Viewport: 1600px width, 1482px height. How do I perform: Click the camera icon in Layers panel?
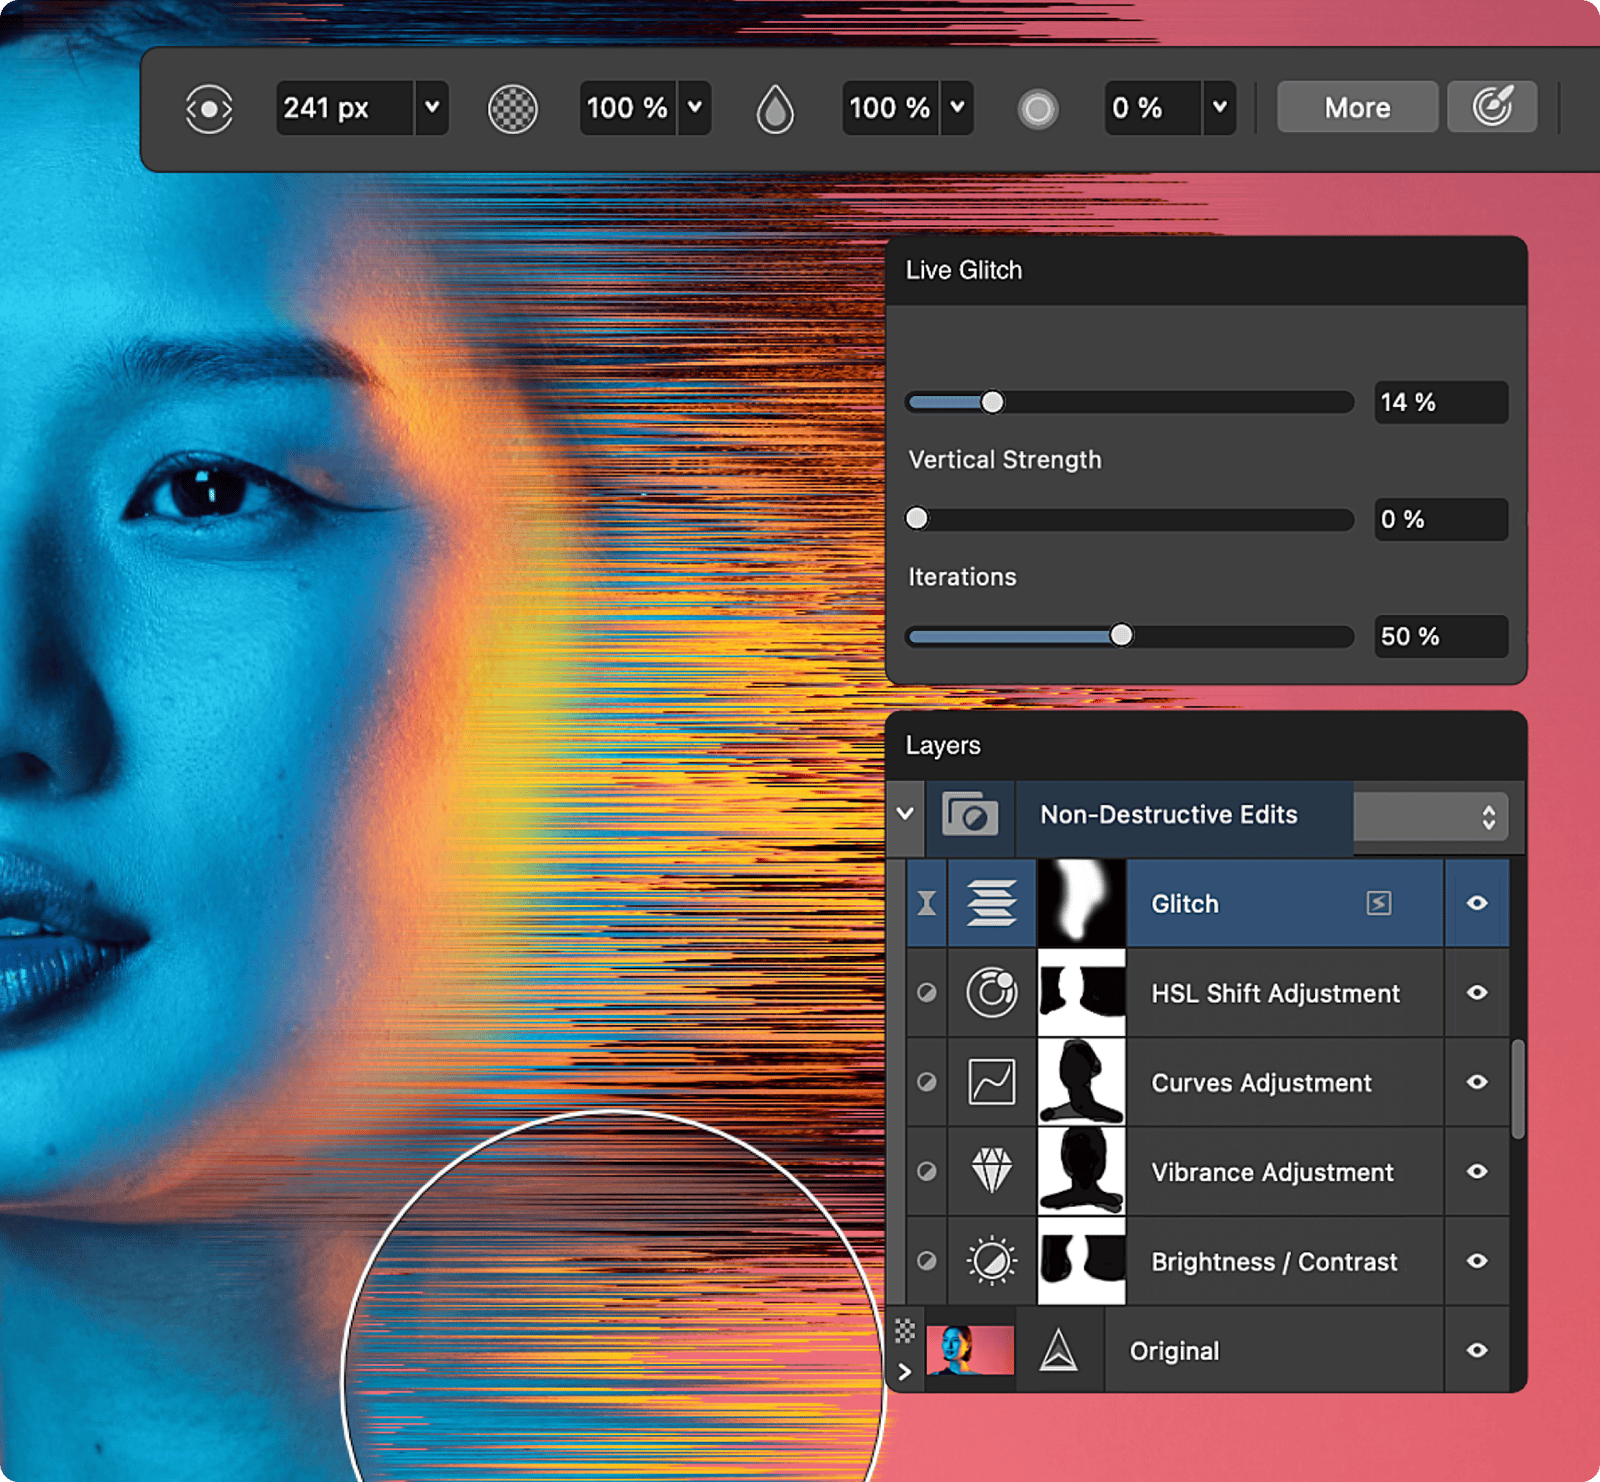pos(970,815)
